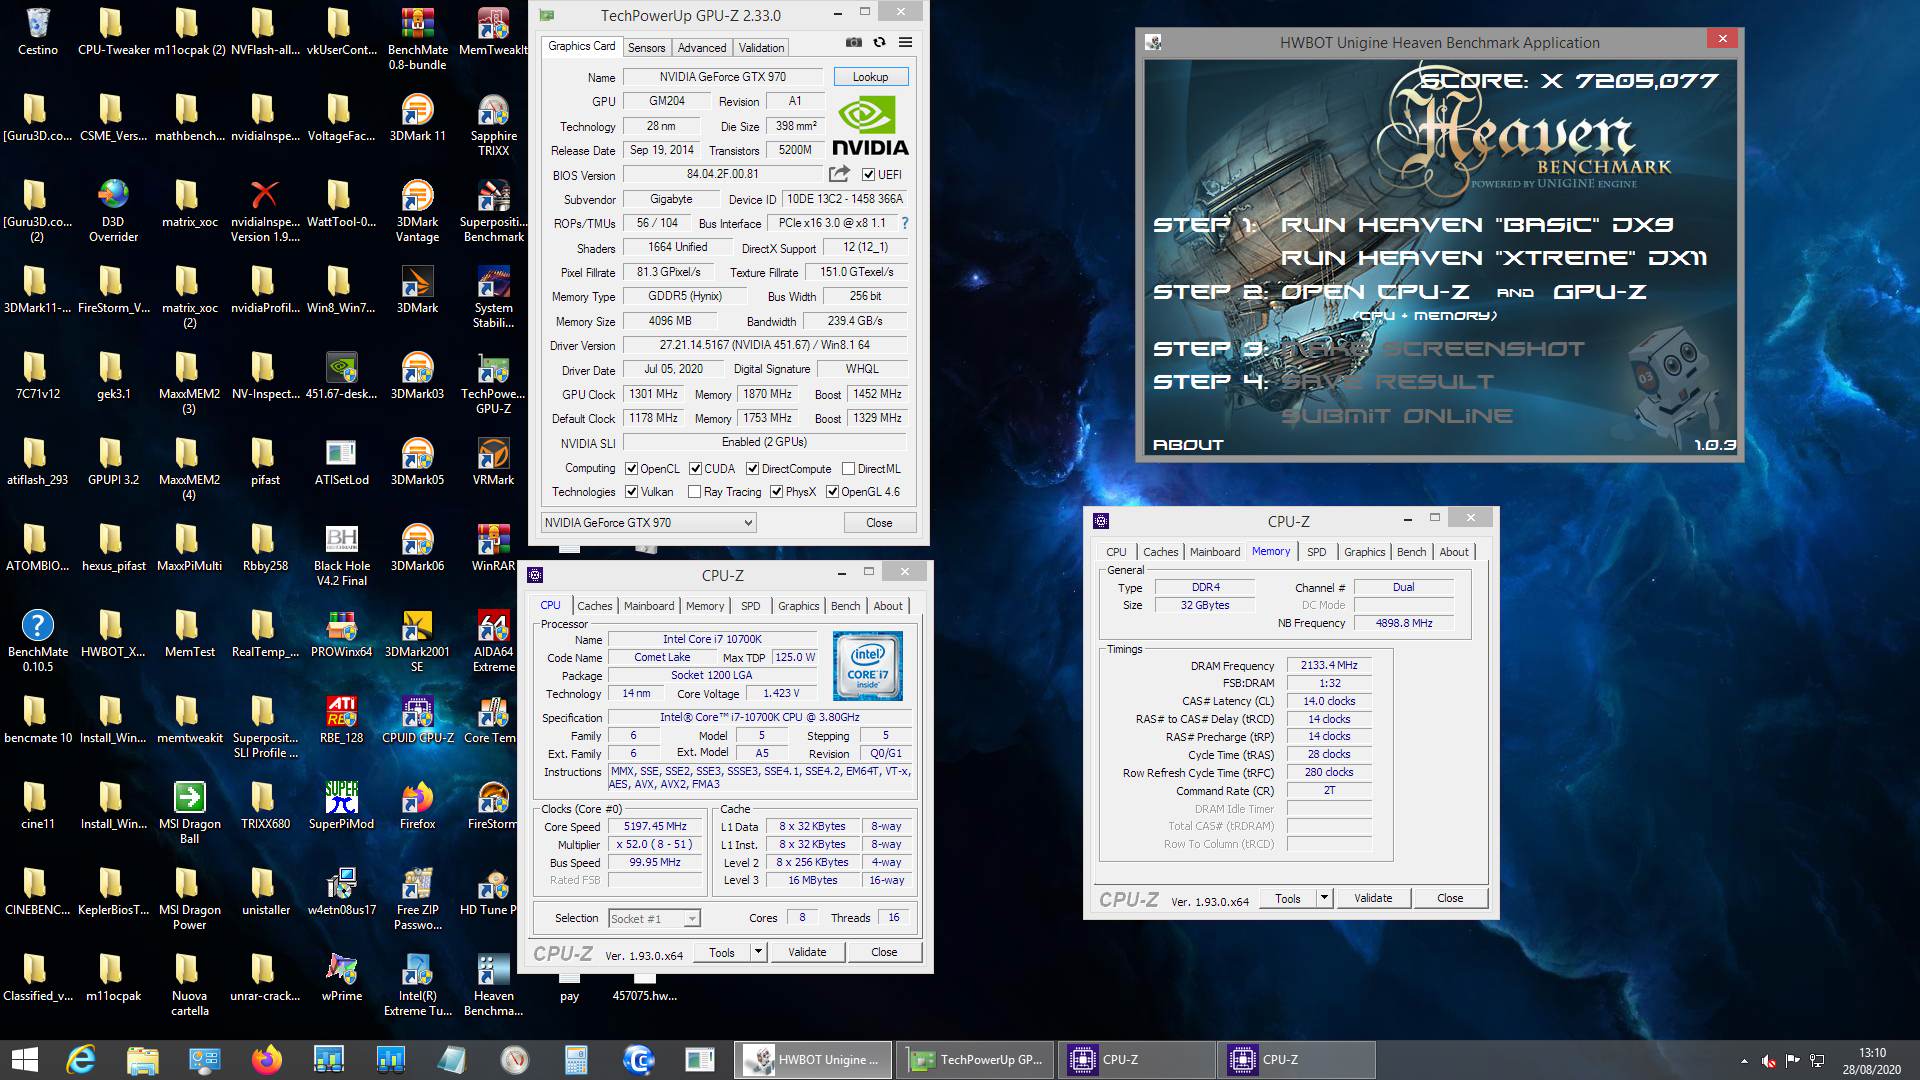The height and width of the screenshot is (1080, 1920).
Task: Click NVIDIA logo in GPU-Z
Action: coord(870,127)
